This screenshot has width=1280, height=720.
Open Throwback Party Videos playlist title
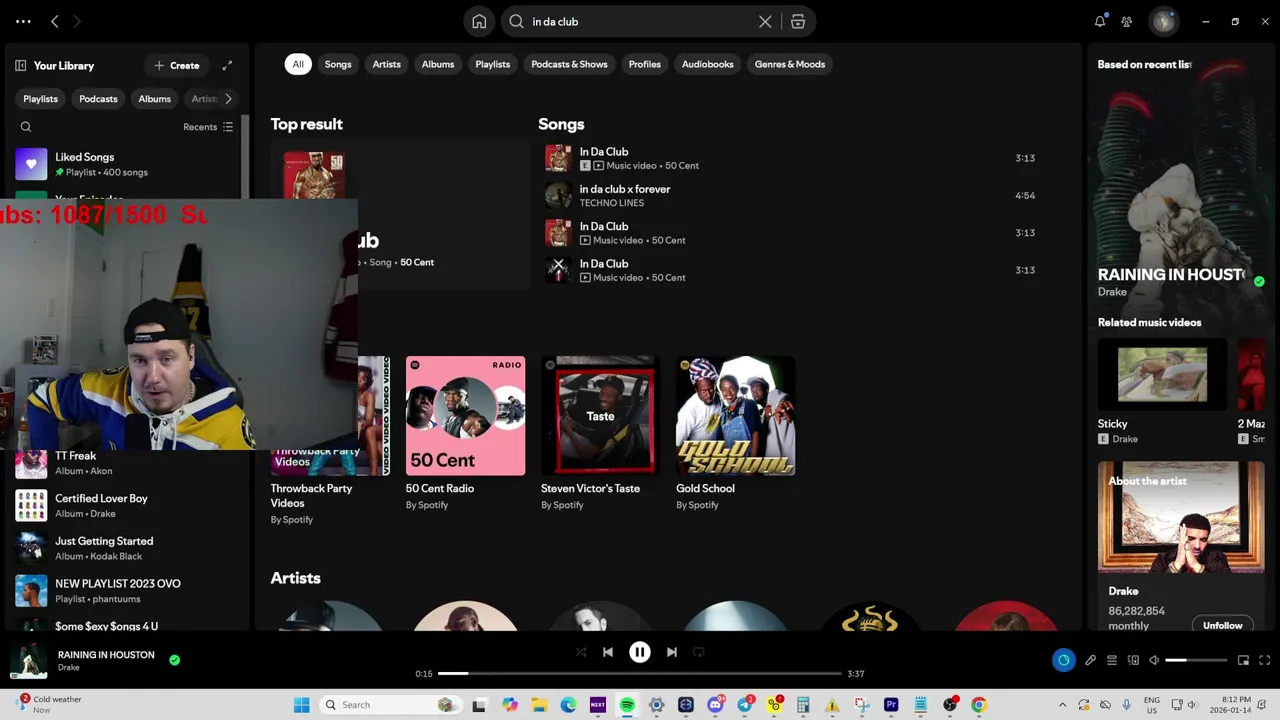[x=311, y=495]
